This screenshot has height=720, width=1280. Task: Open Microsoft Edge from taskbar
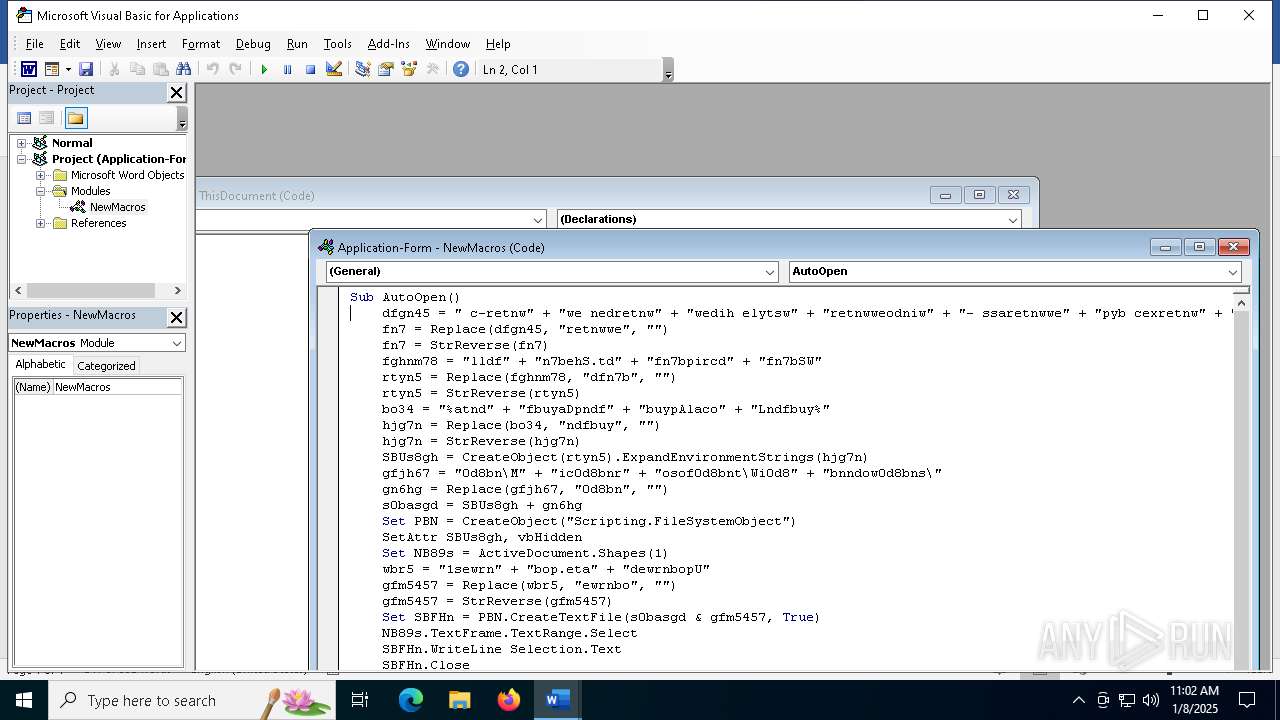coord(411,700)
